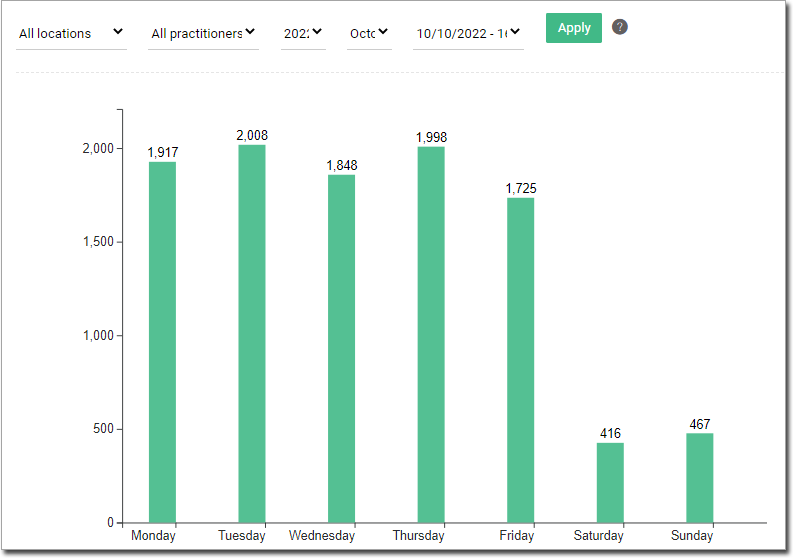This screenshot has height=559, width=794.
Task: Click the Sunday bar showing 467
Action: click(699, 477)
